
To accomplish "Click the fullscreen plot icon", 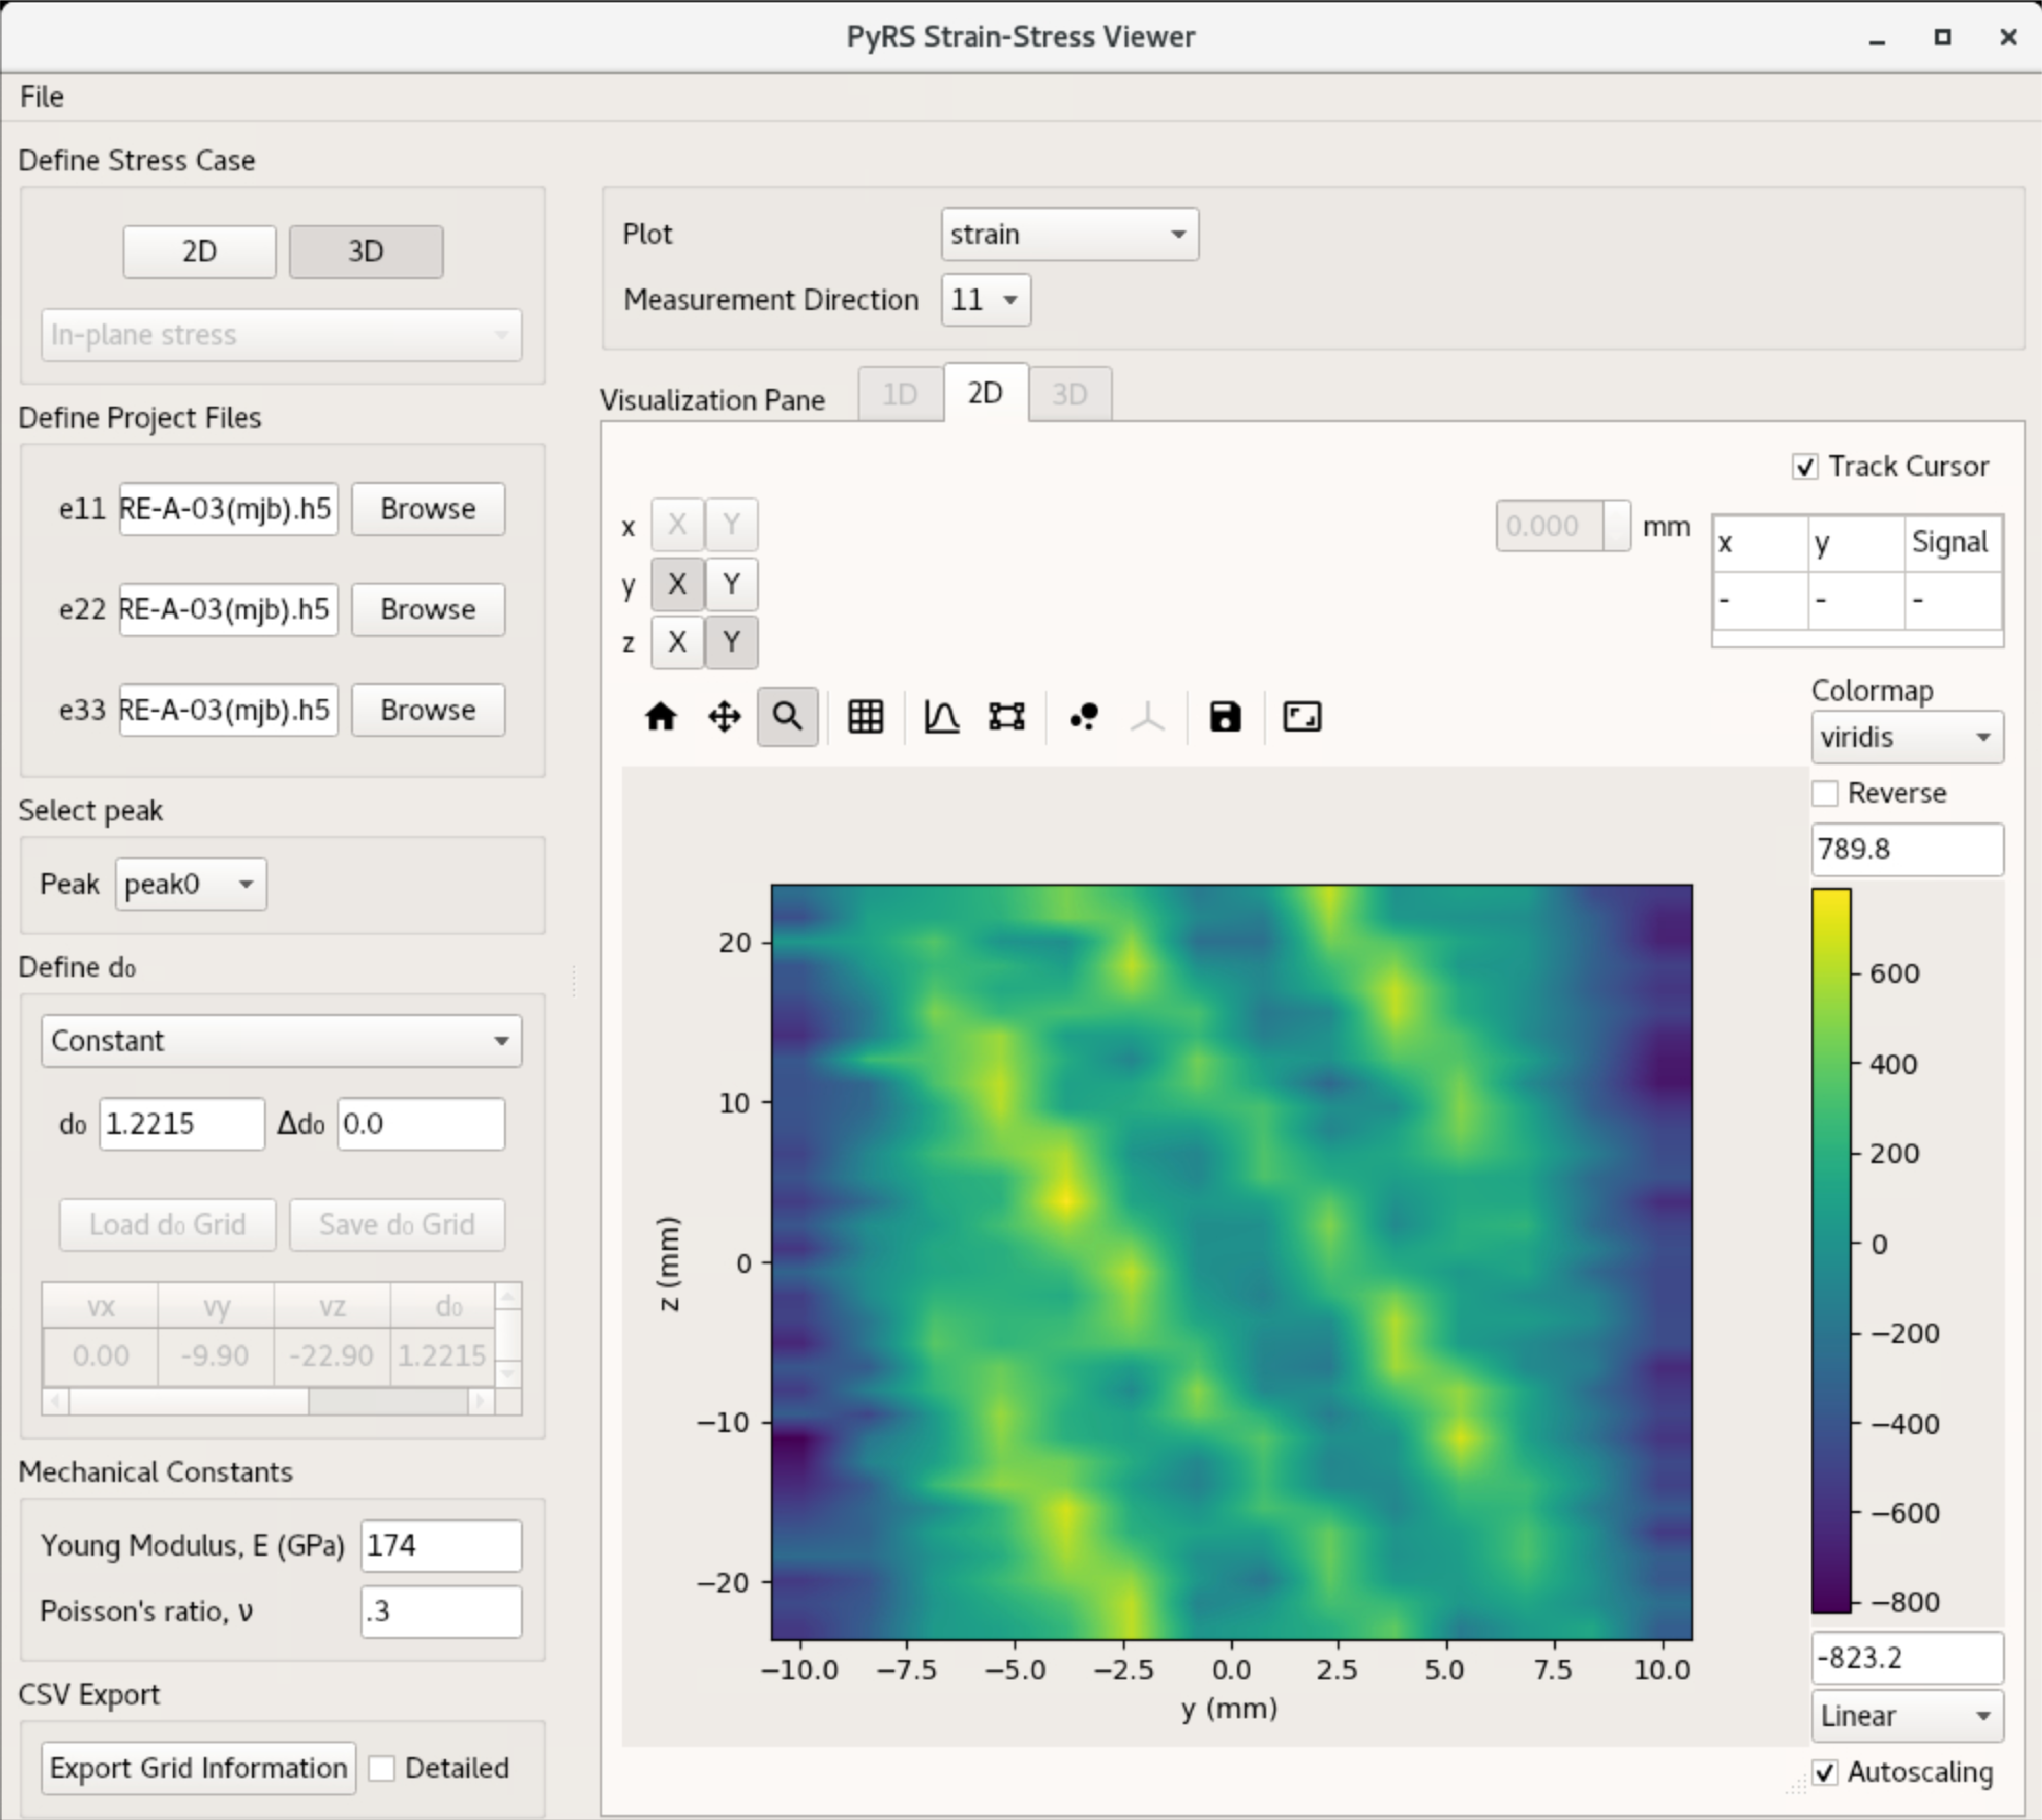I will point(1302,717).
